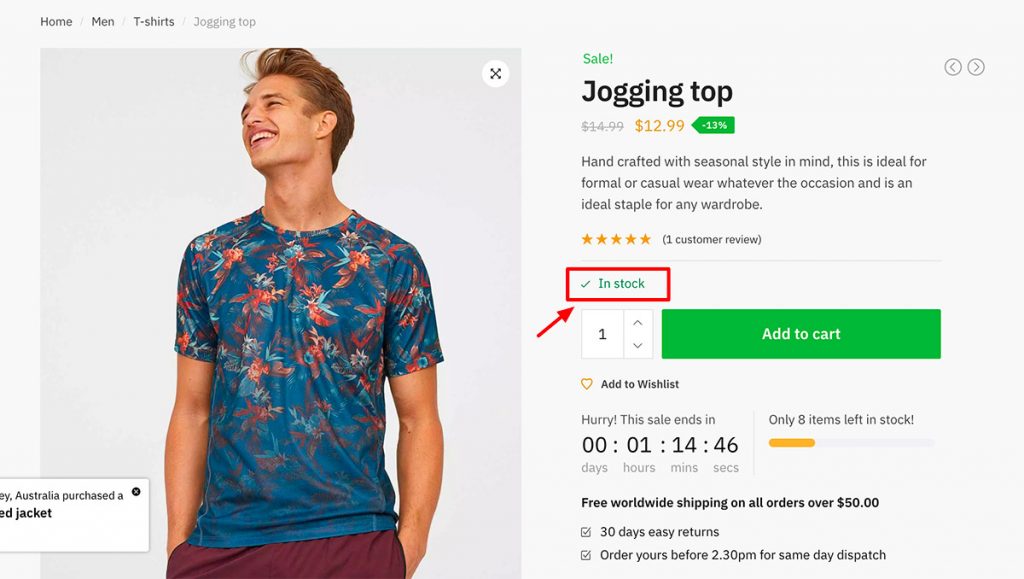
Task: Open the next product using the right circle arrow
Action: click(977, 66)
